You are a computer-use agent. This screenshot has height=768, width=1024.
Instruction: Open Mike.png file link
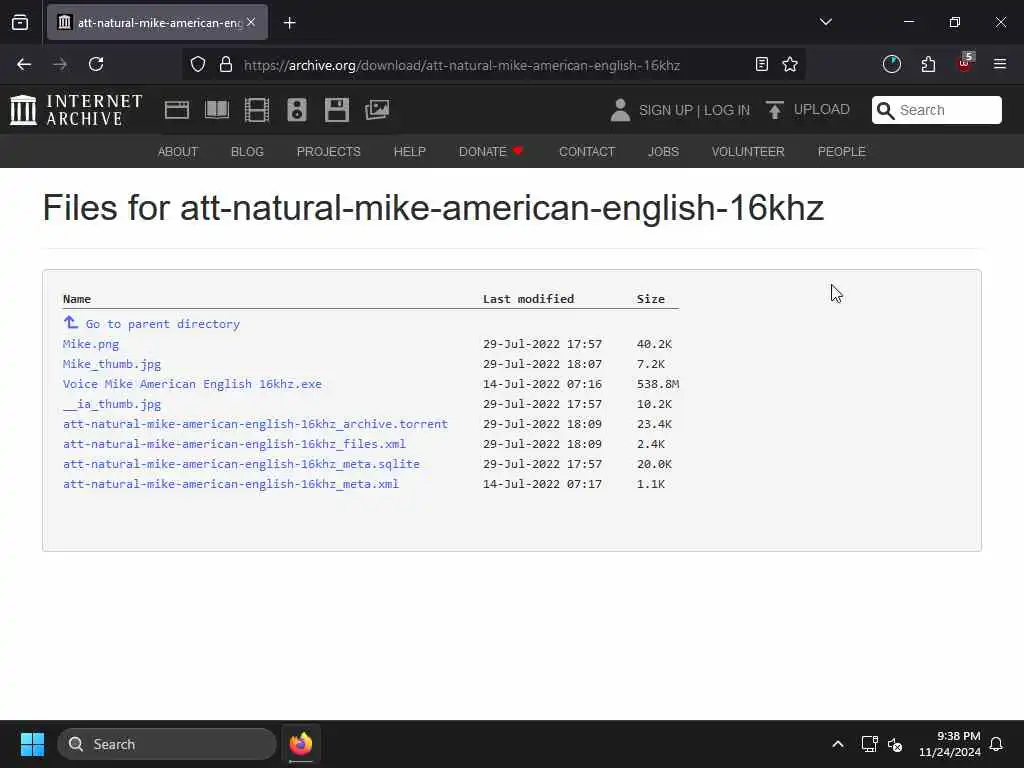pos(91,344)
